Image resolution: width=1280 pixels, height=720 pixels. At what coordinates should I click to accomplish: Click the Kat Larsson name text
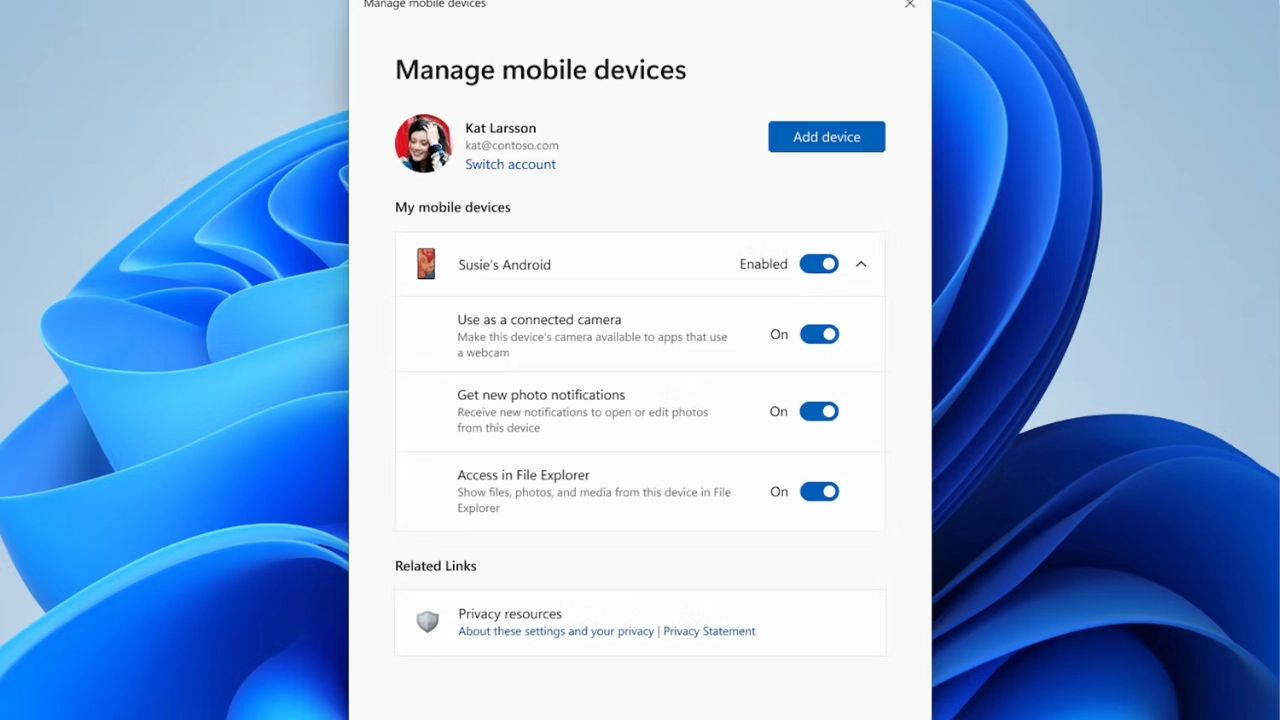pos(500,128)
